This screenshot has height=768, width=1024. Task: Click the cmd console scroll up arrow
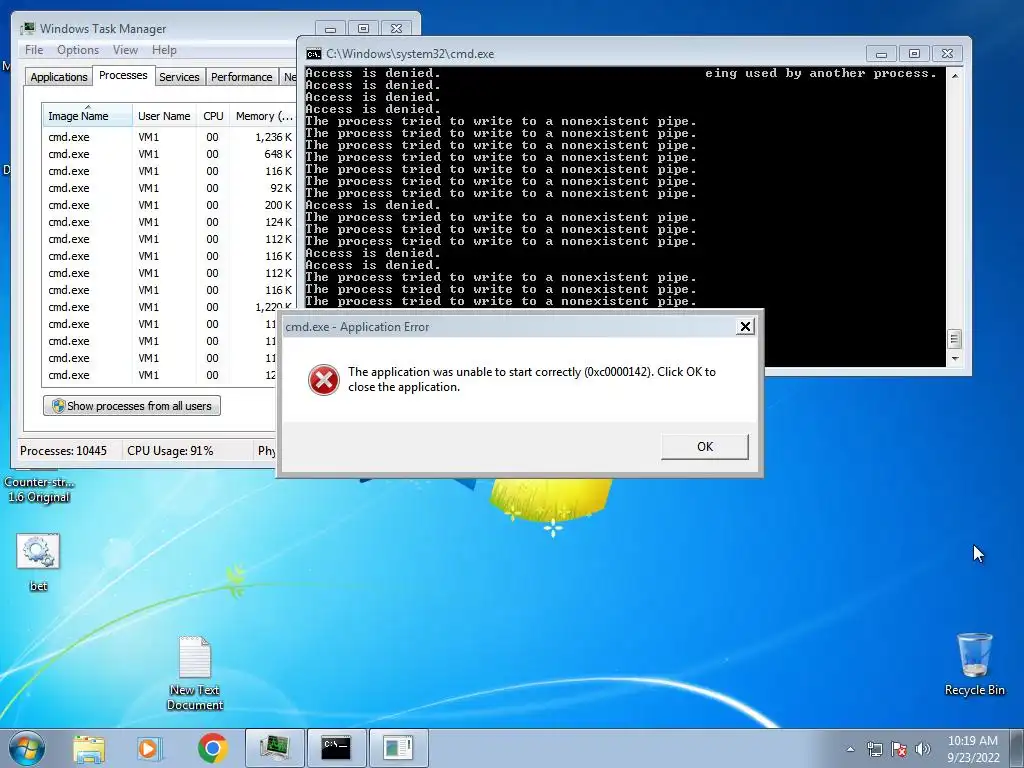point(955,76)
